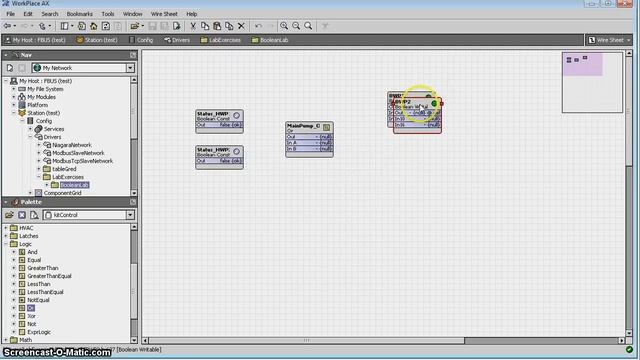Click the Duplicate toolbar icon
640x360 pixels.
[x=229, y=26]
